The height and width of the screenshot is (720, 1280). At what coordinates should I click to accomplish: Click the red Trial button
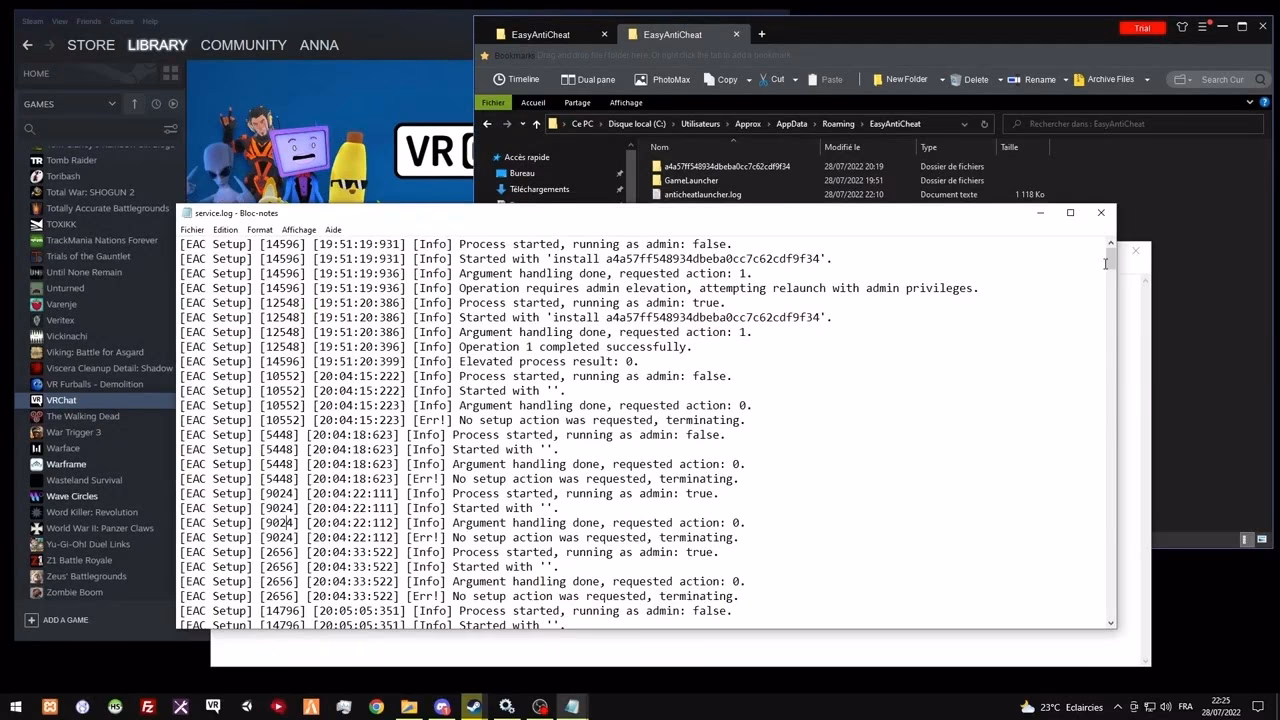[x=1142, y=28]
